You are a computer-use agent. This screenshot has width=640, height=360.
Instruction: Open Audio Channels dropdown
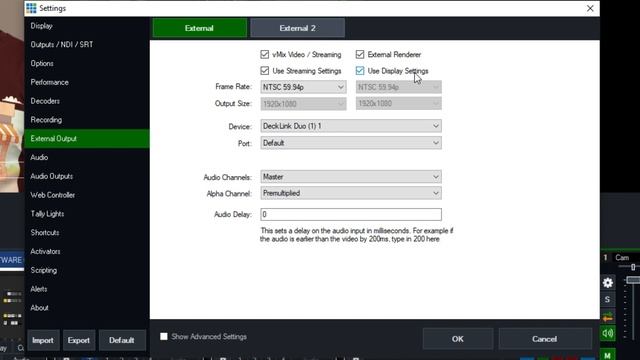(351, 177)
